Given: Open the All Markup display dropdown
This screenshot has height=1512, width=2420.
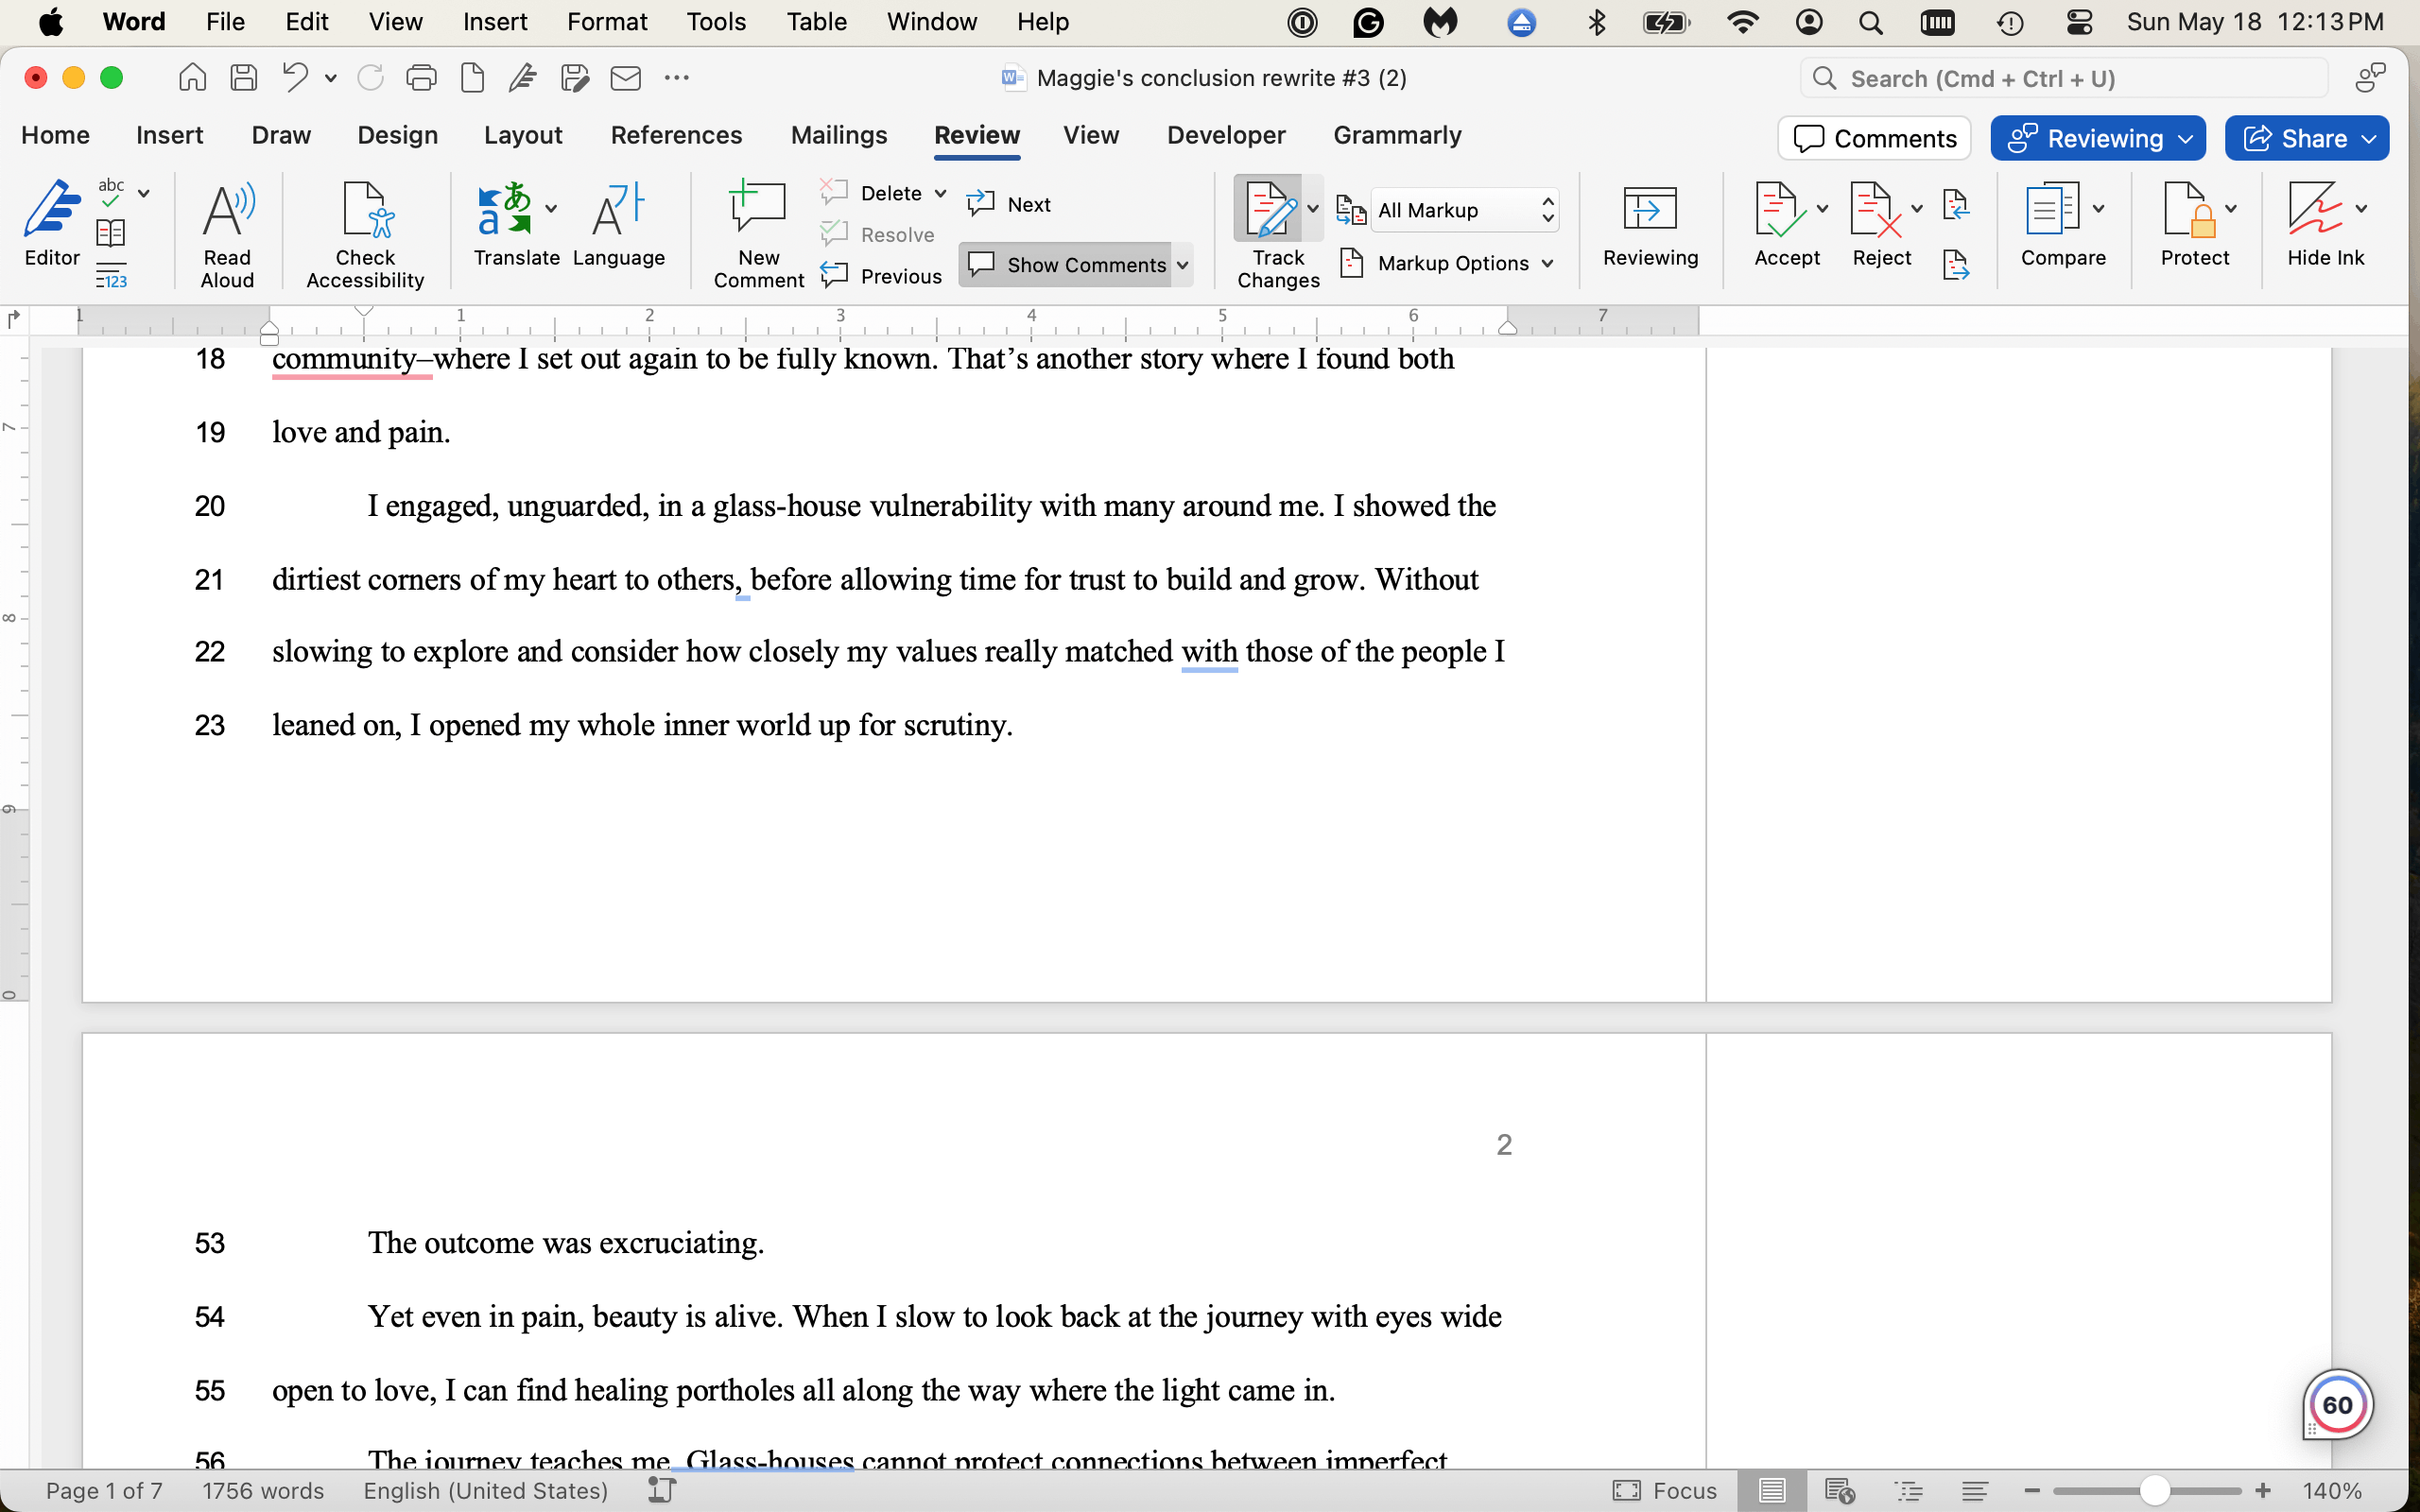Looking at the screenshot, I should tap(1464, 210).
